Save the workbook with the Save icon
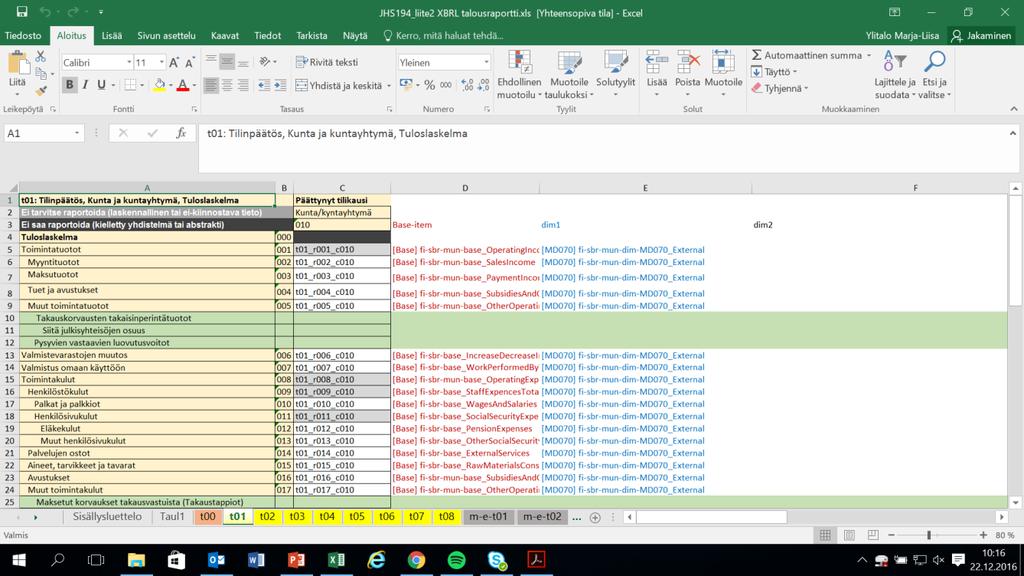 pyautogui.click(x=22, y=12)
